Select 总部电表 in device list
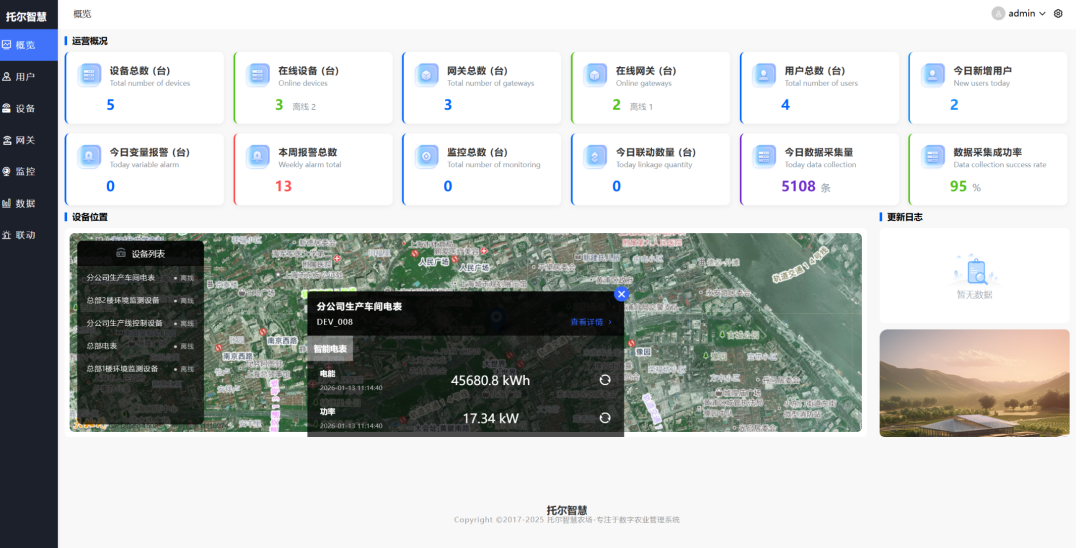1080x548 pixels. tap(141, 346)
